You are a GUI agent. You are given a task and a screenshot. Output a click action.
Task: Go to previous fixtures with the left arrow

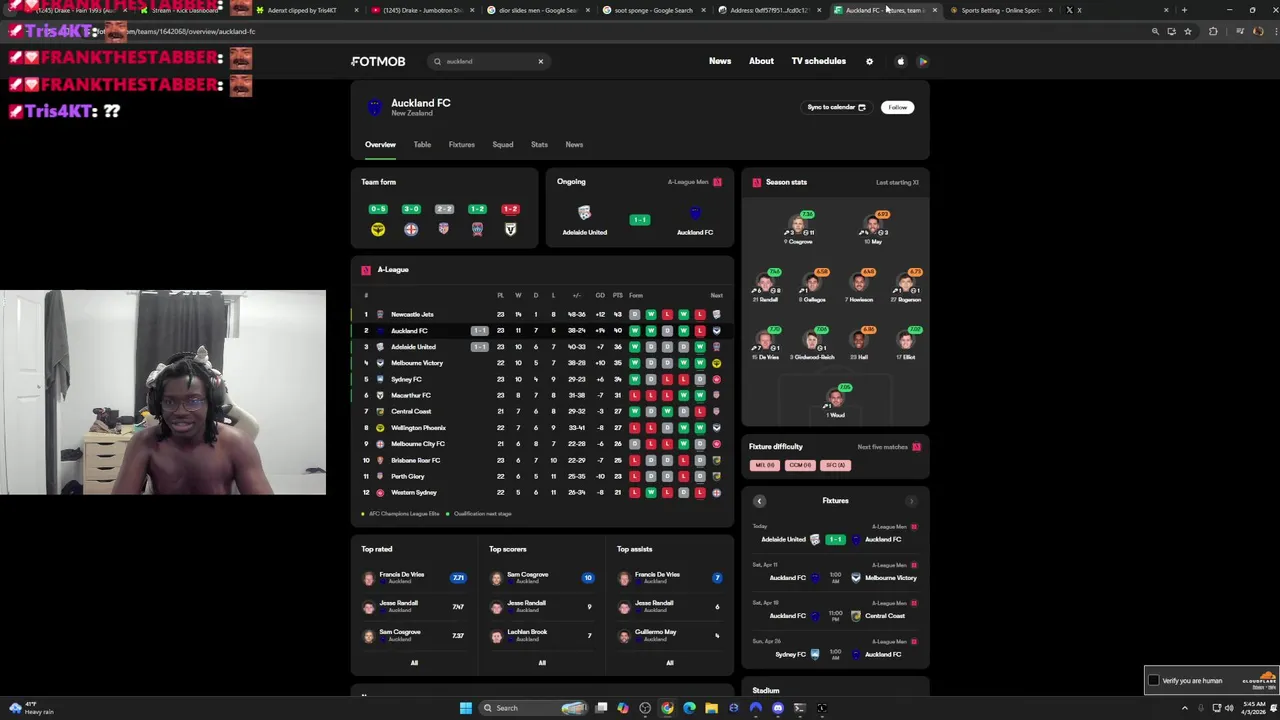pos(759,501)
